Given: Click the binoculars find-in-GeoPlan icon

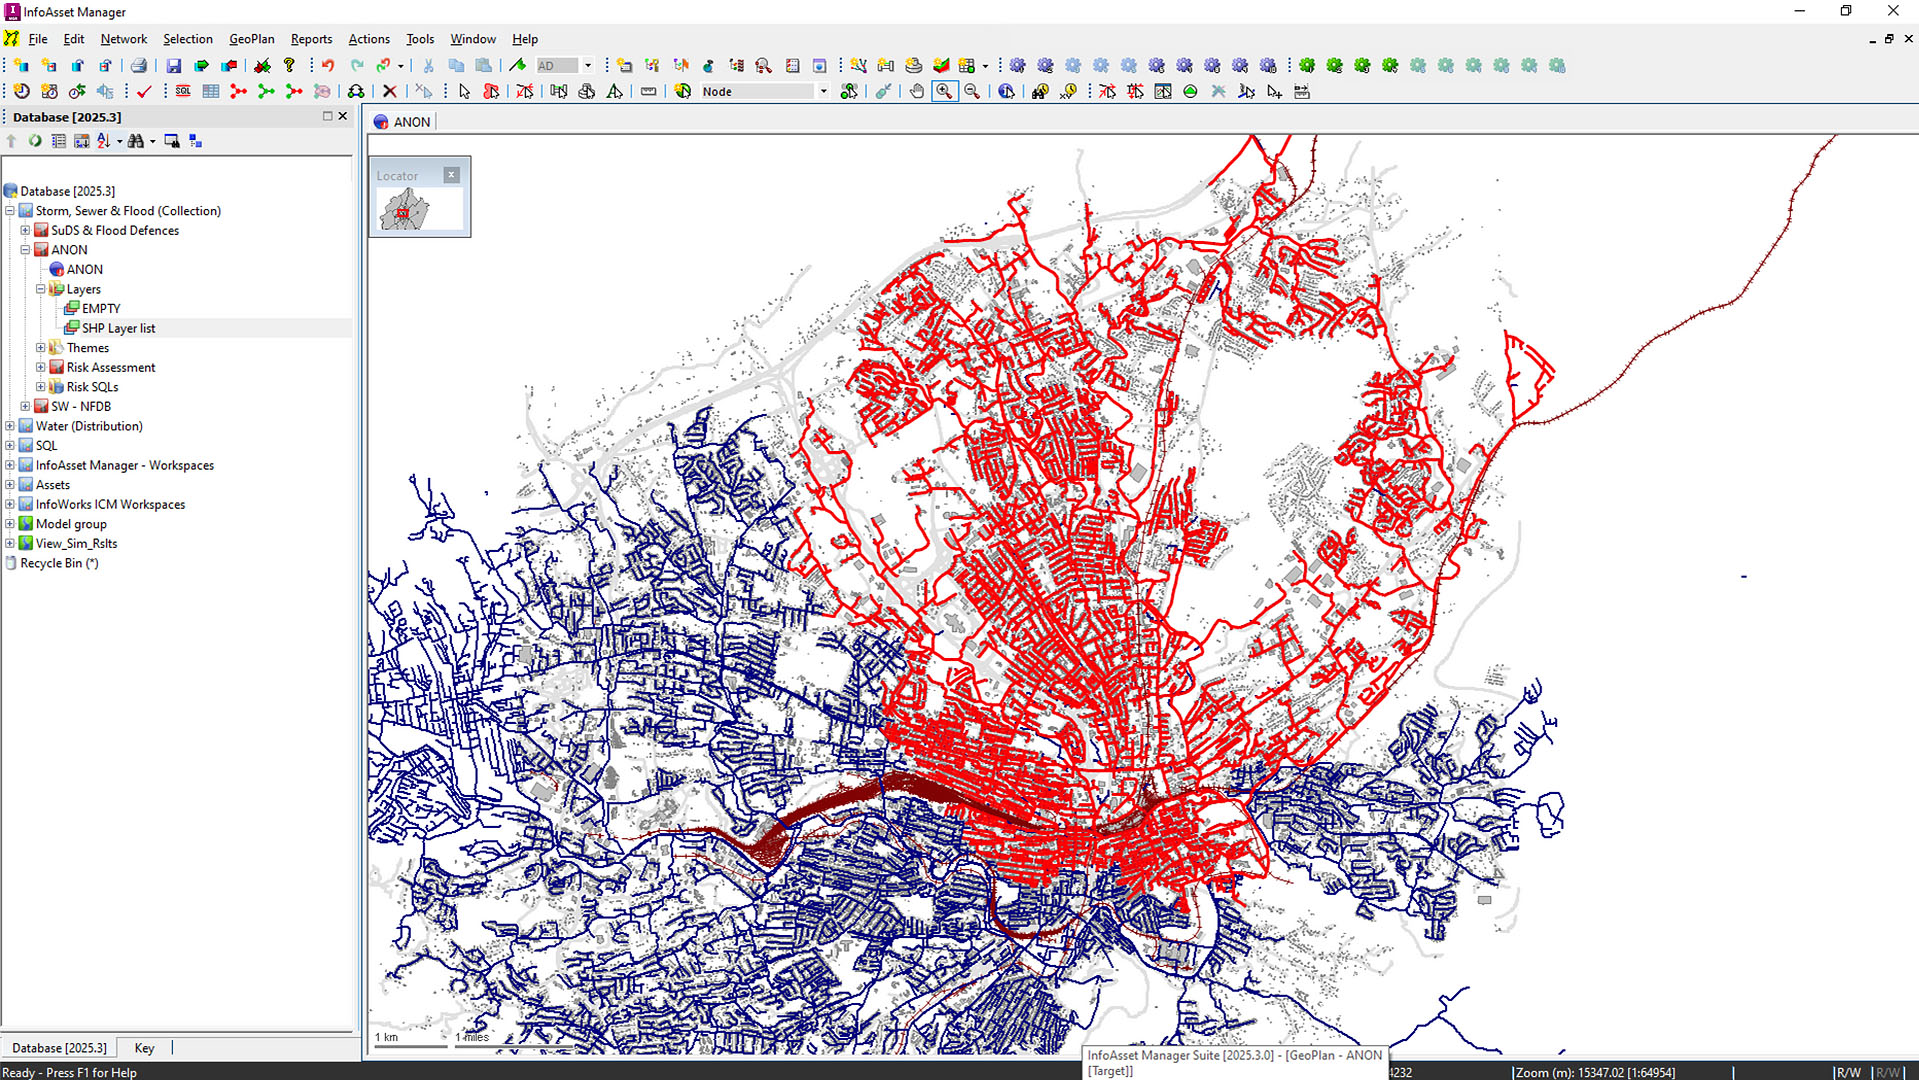Looking at the screenshot, I should (1040, 92).
